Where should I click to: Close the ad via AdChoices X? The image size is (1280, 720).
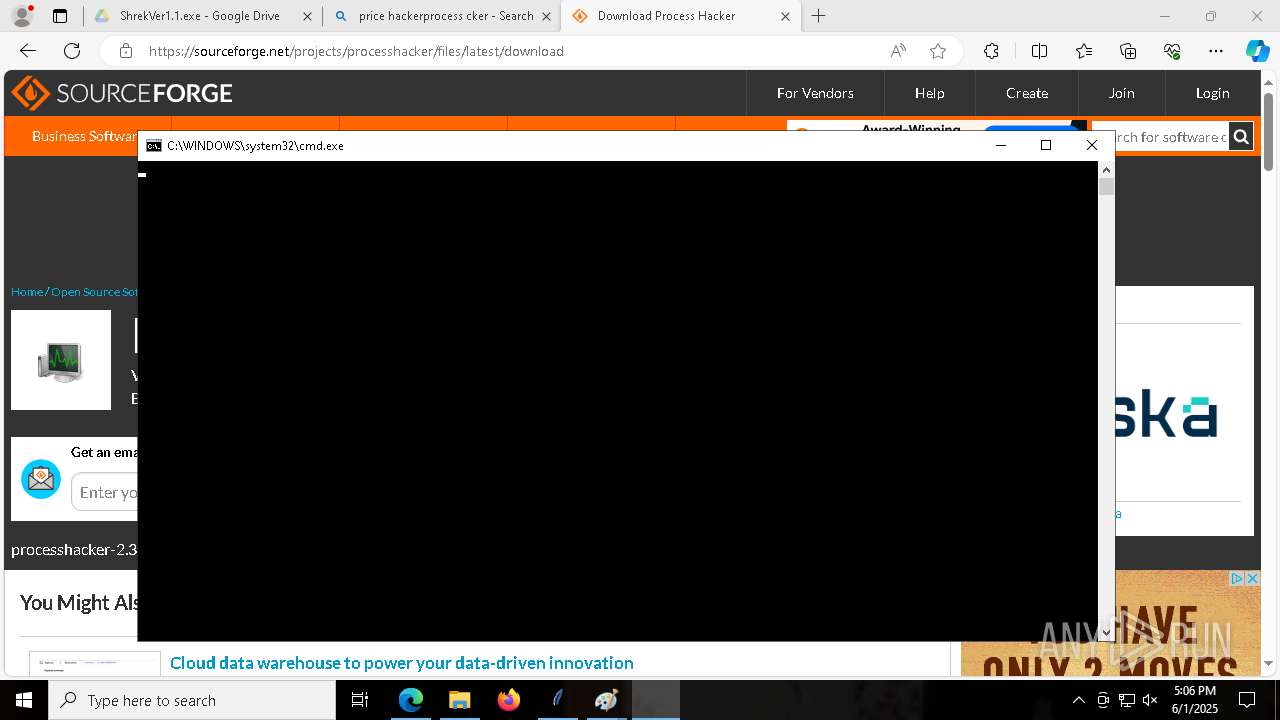pyautogui.click(x=1252, y=578)
